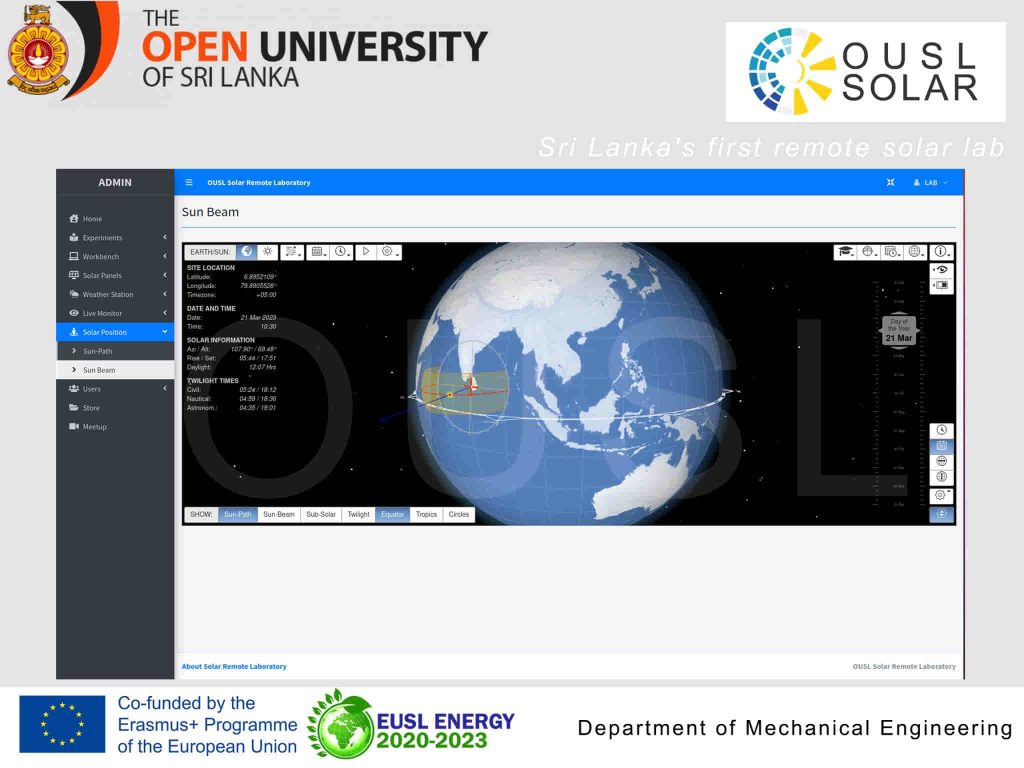Click the fullscreen expand icon in header
This screenshot has height=768, width=1024.
(890, 183)
